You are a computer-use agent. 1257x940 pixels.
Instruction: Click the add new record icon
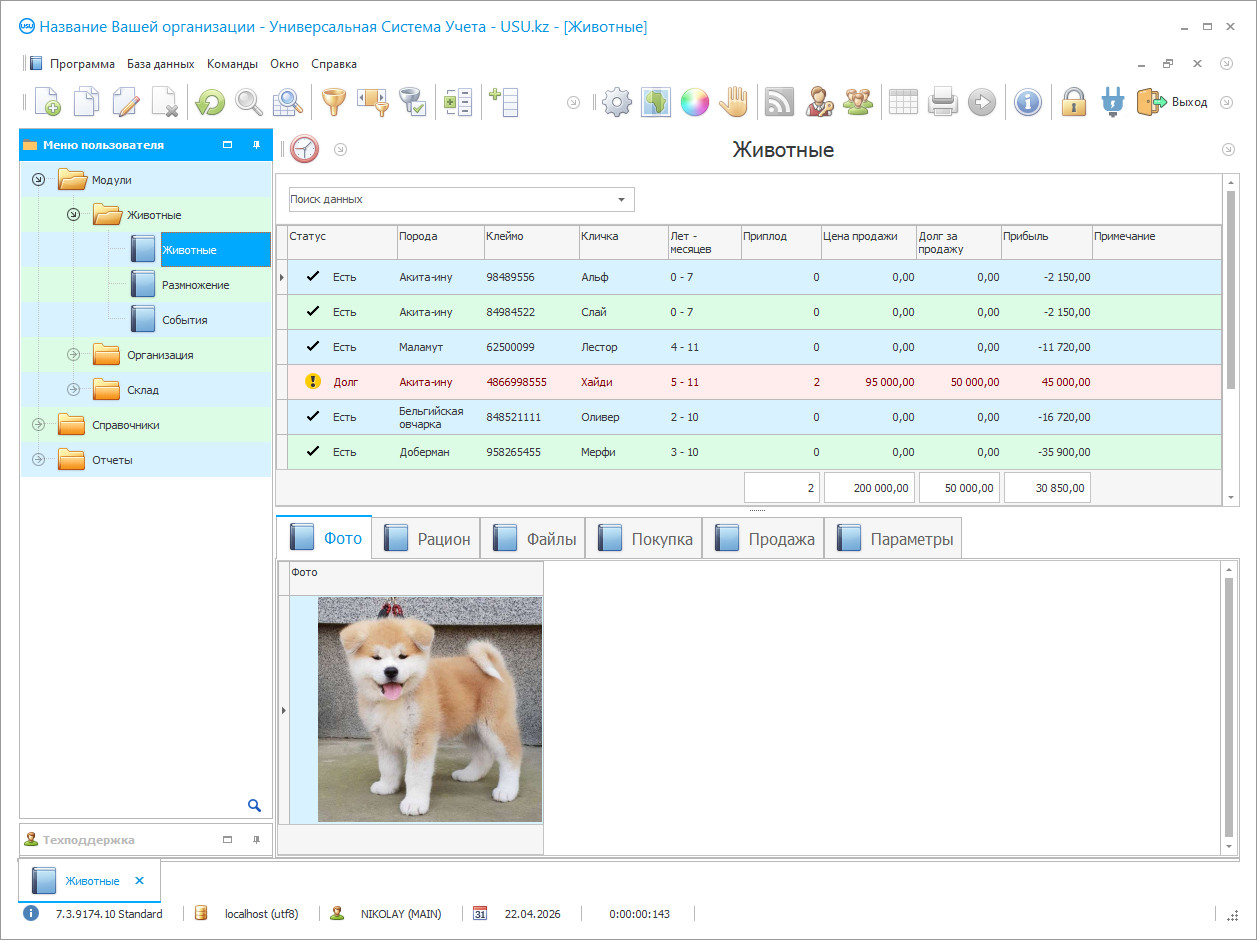[47, 102]
